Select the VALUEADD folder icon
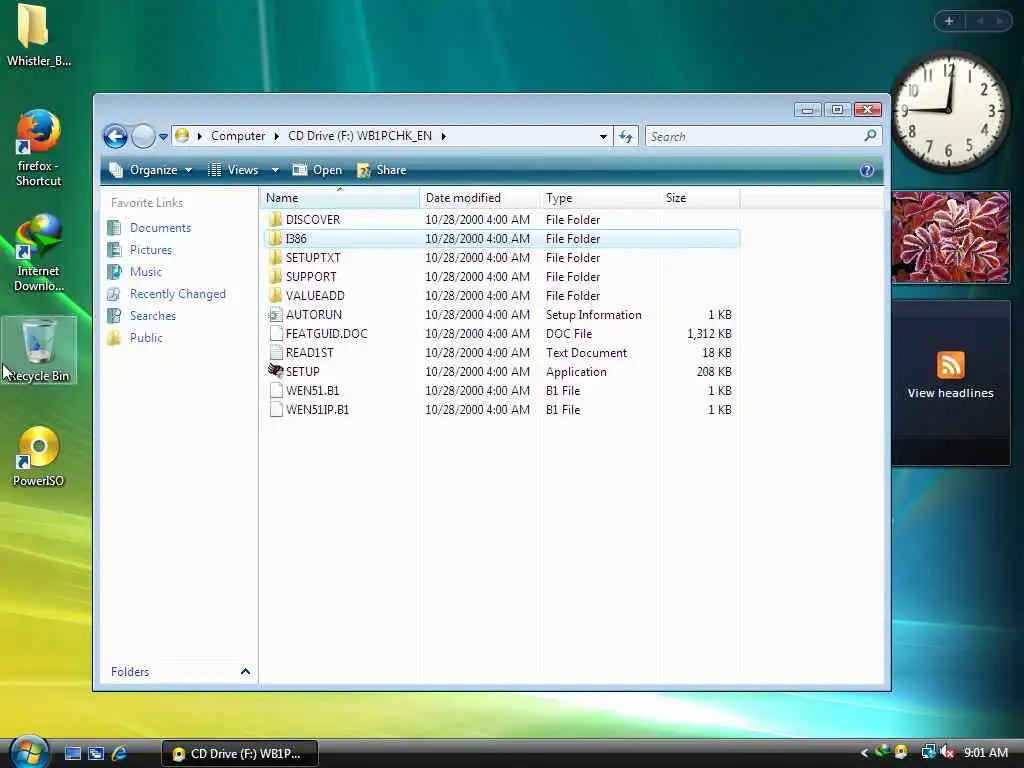The width and height of the screenshot is (1024, 768). (x=276, y=295)
